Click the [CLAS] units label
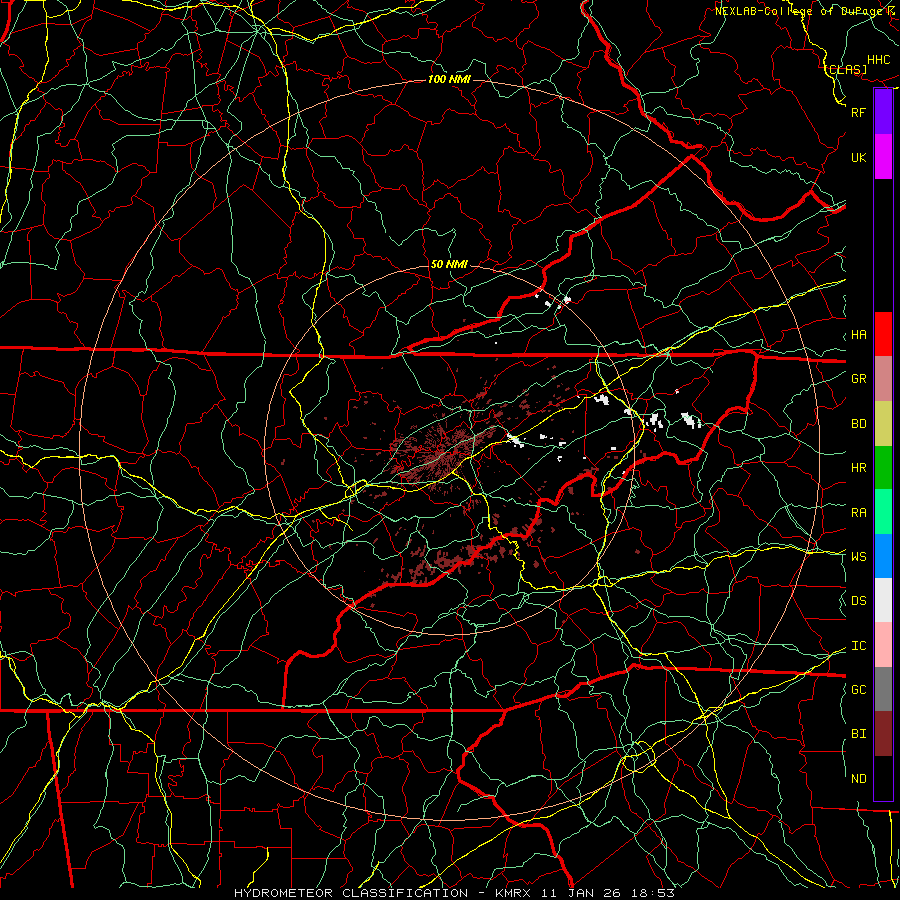 847,69
